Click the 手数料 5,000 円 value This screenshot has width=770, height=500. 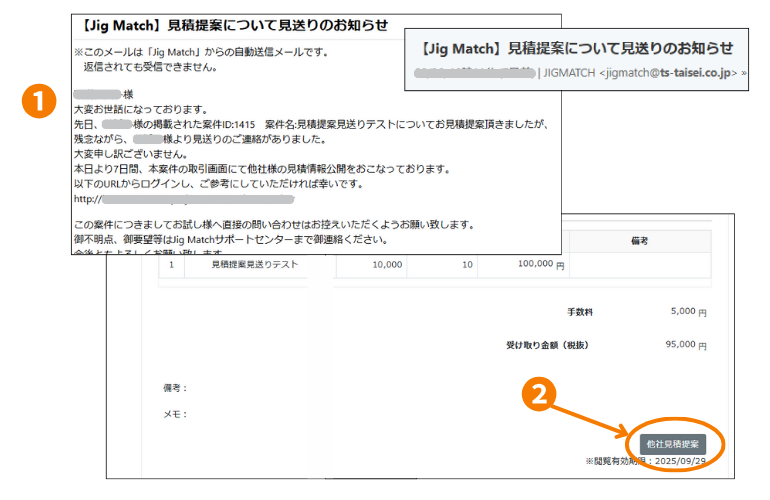coord(688,311)
